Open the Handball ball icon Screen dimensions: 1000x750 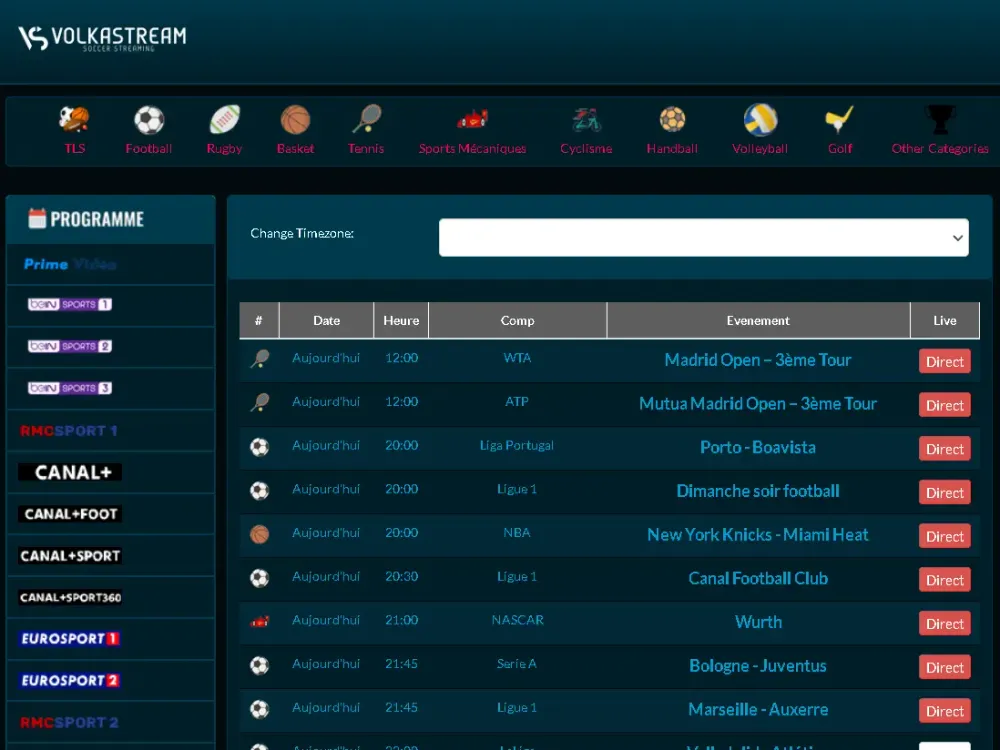[x=672, y=119]
